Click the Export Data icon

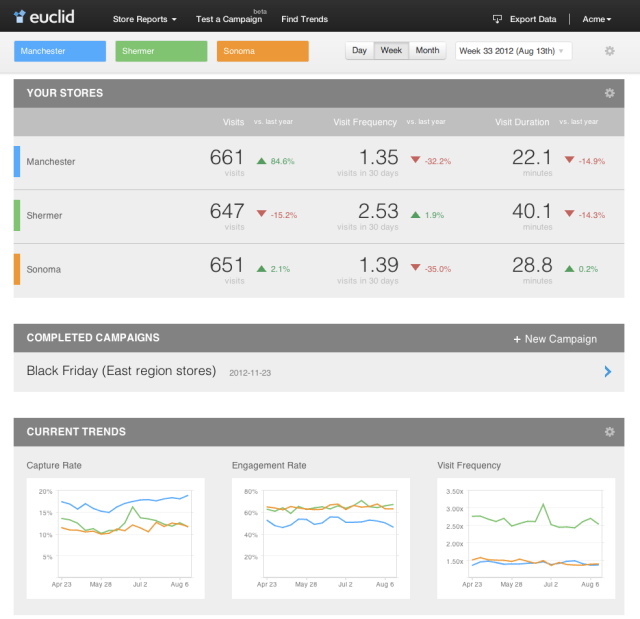pyautogui.click(x=497, y=19)
